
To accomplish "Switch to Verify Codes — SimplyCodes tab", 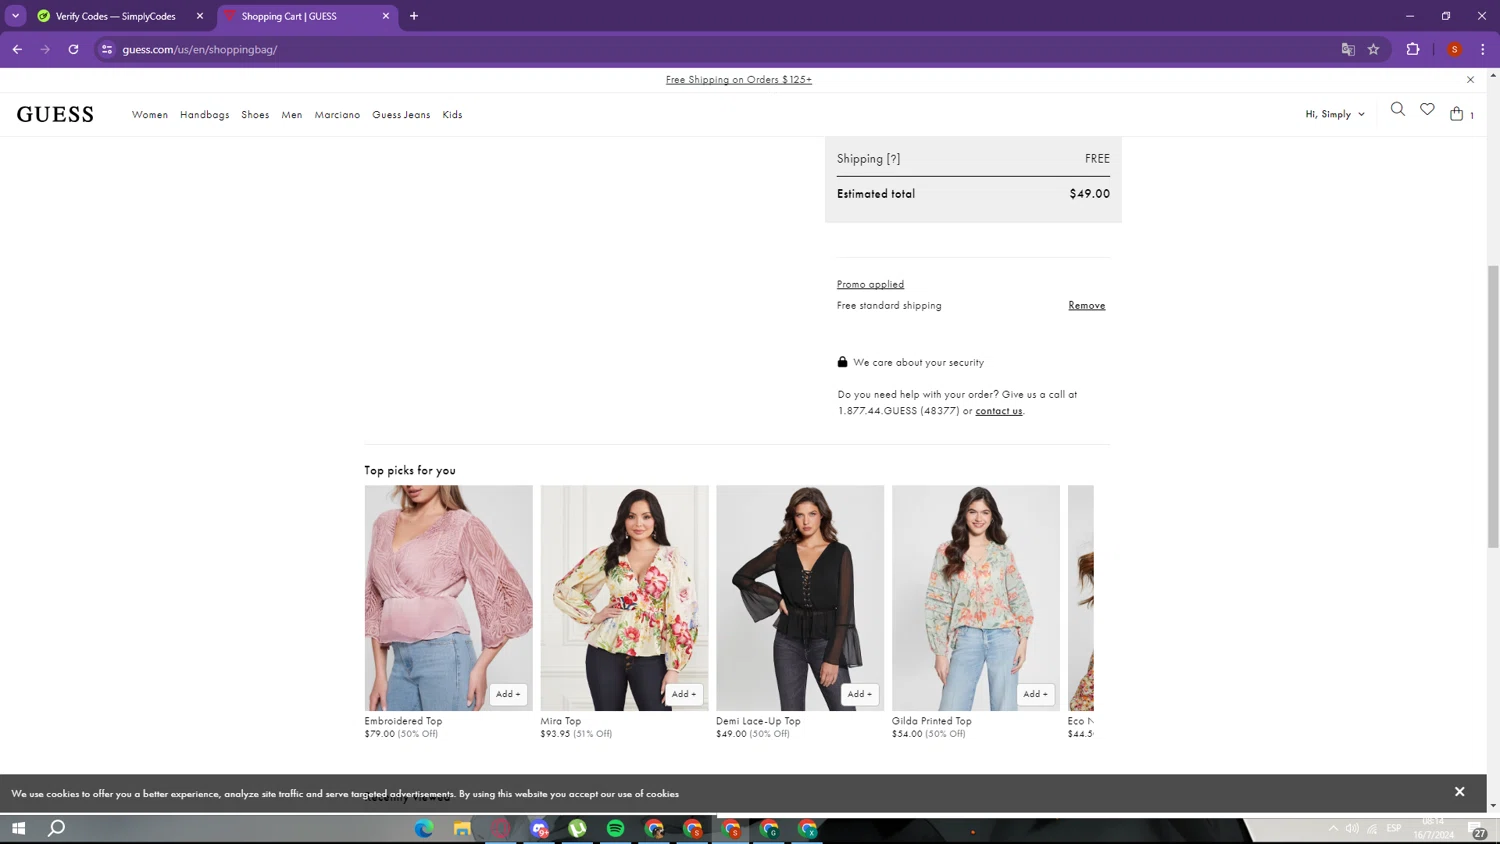I will (115, 16).
